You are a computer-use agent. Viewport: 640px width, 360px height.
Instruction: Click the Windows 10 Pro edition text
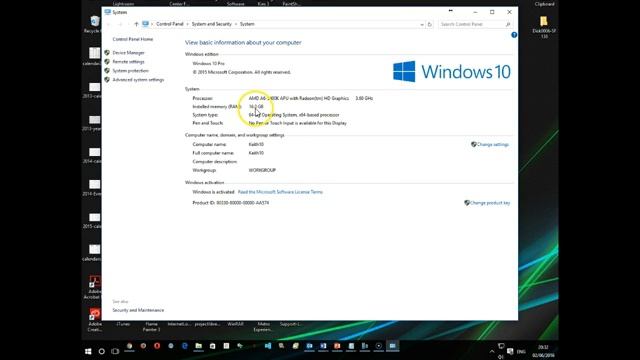coord(208,64)
